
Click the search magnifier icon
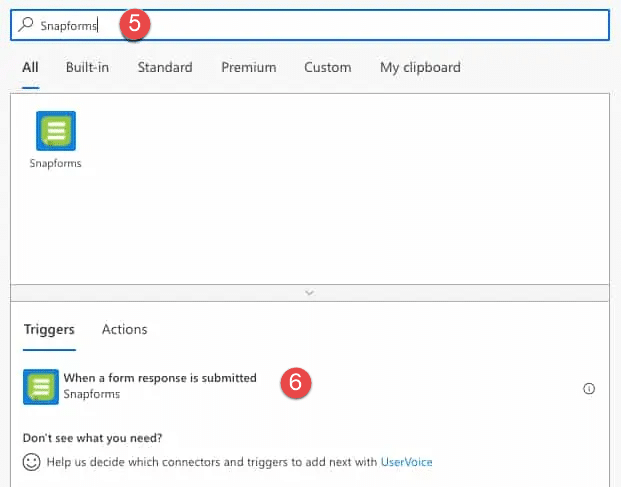click(x=26, y=25)
